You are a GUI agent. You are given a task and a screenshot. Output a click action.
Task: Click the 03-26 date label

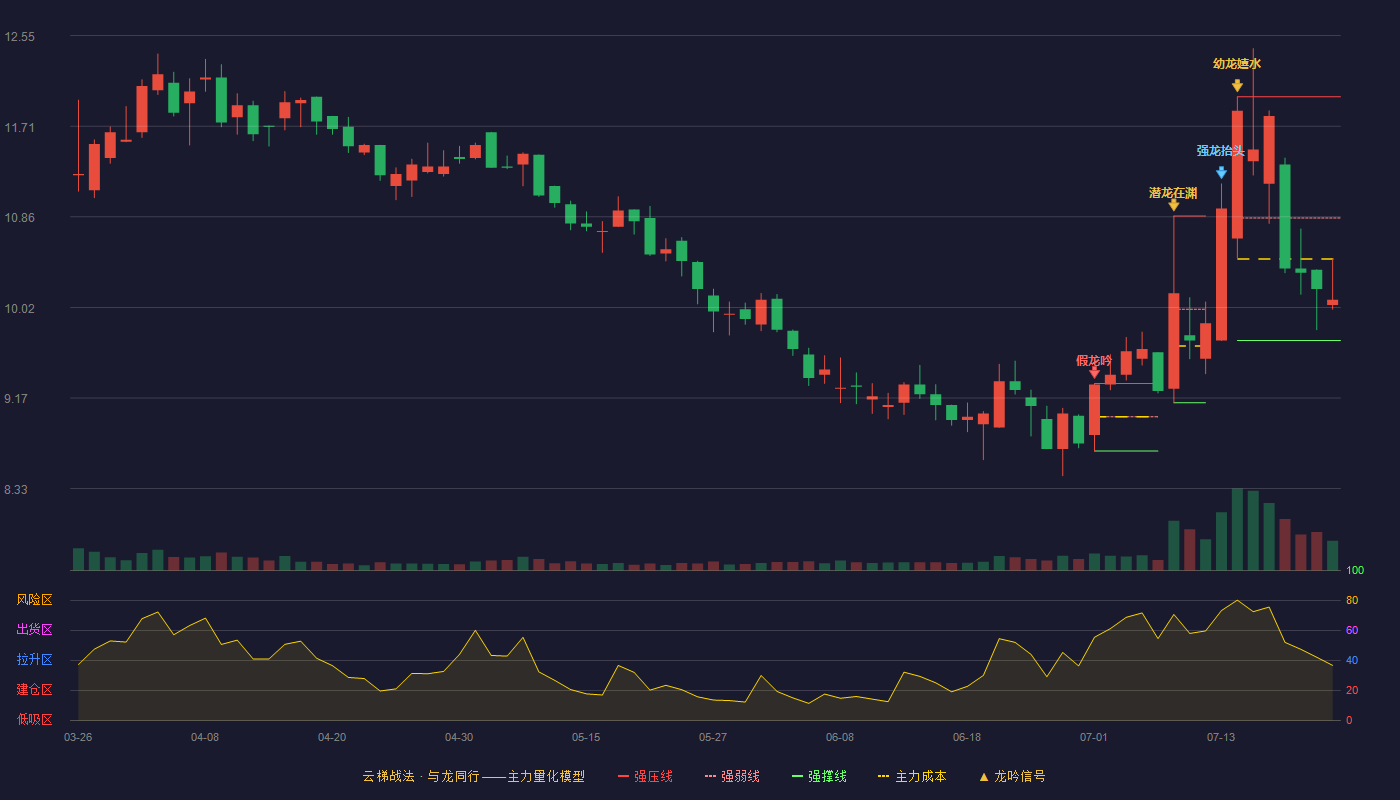click(78, 737)
